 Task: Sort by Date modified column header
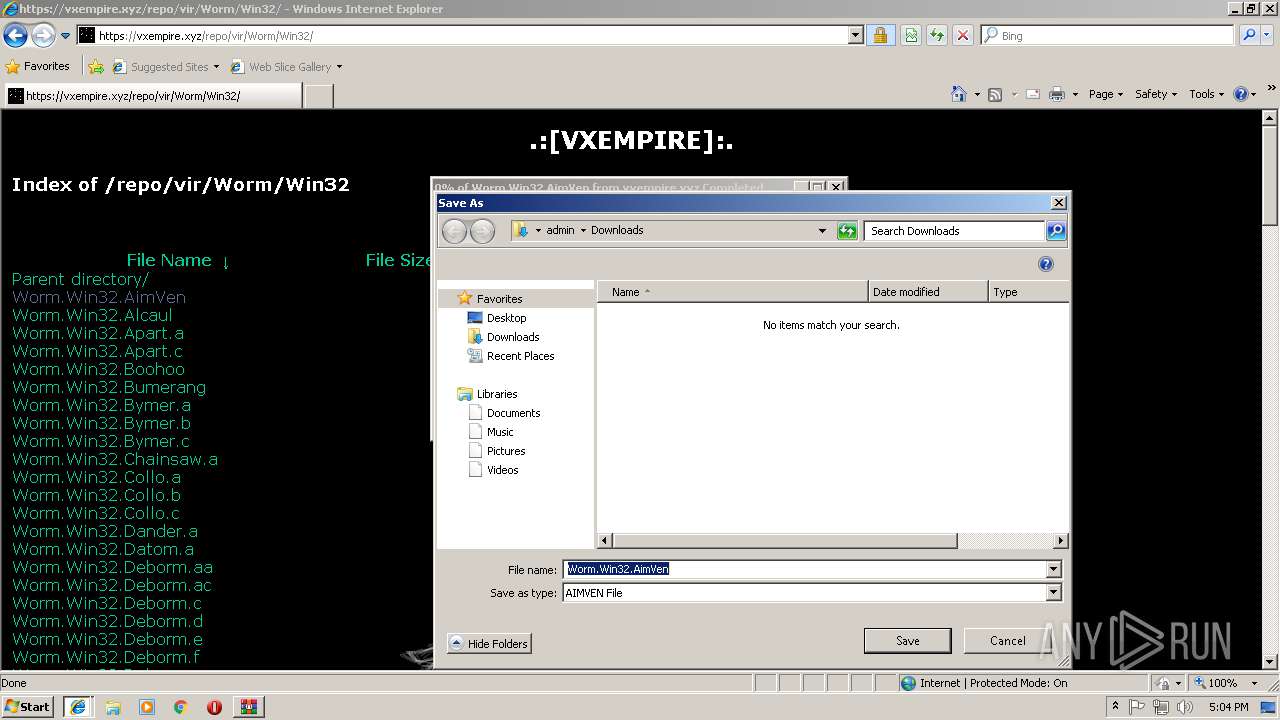[x=928, y=292]
